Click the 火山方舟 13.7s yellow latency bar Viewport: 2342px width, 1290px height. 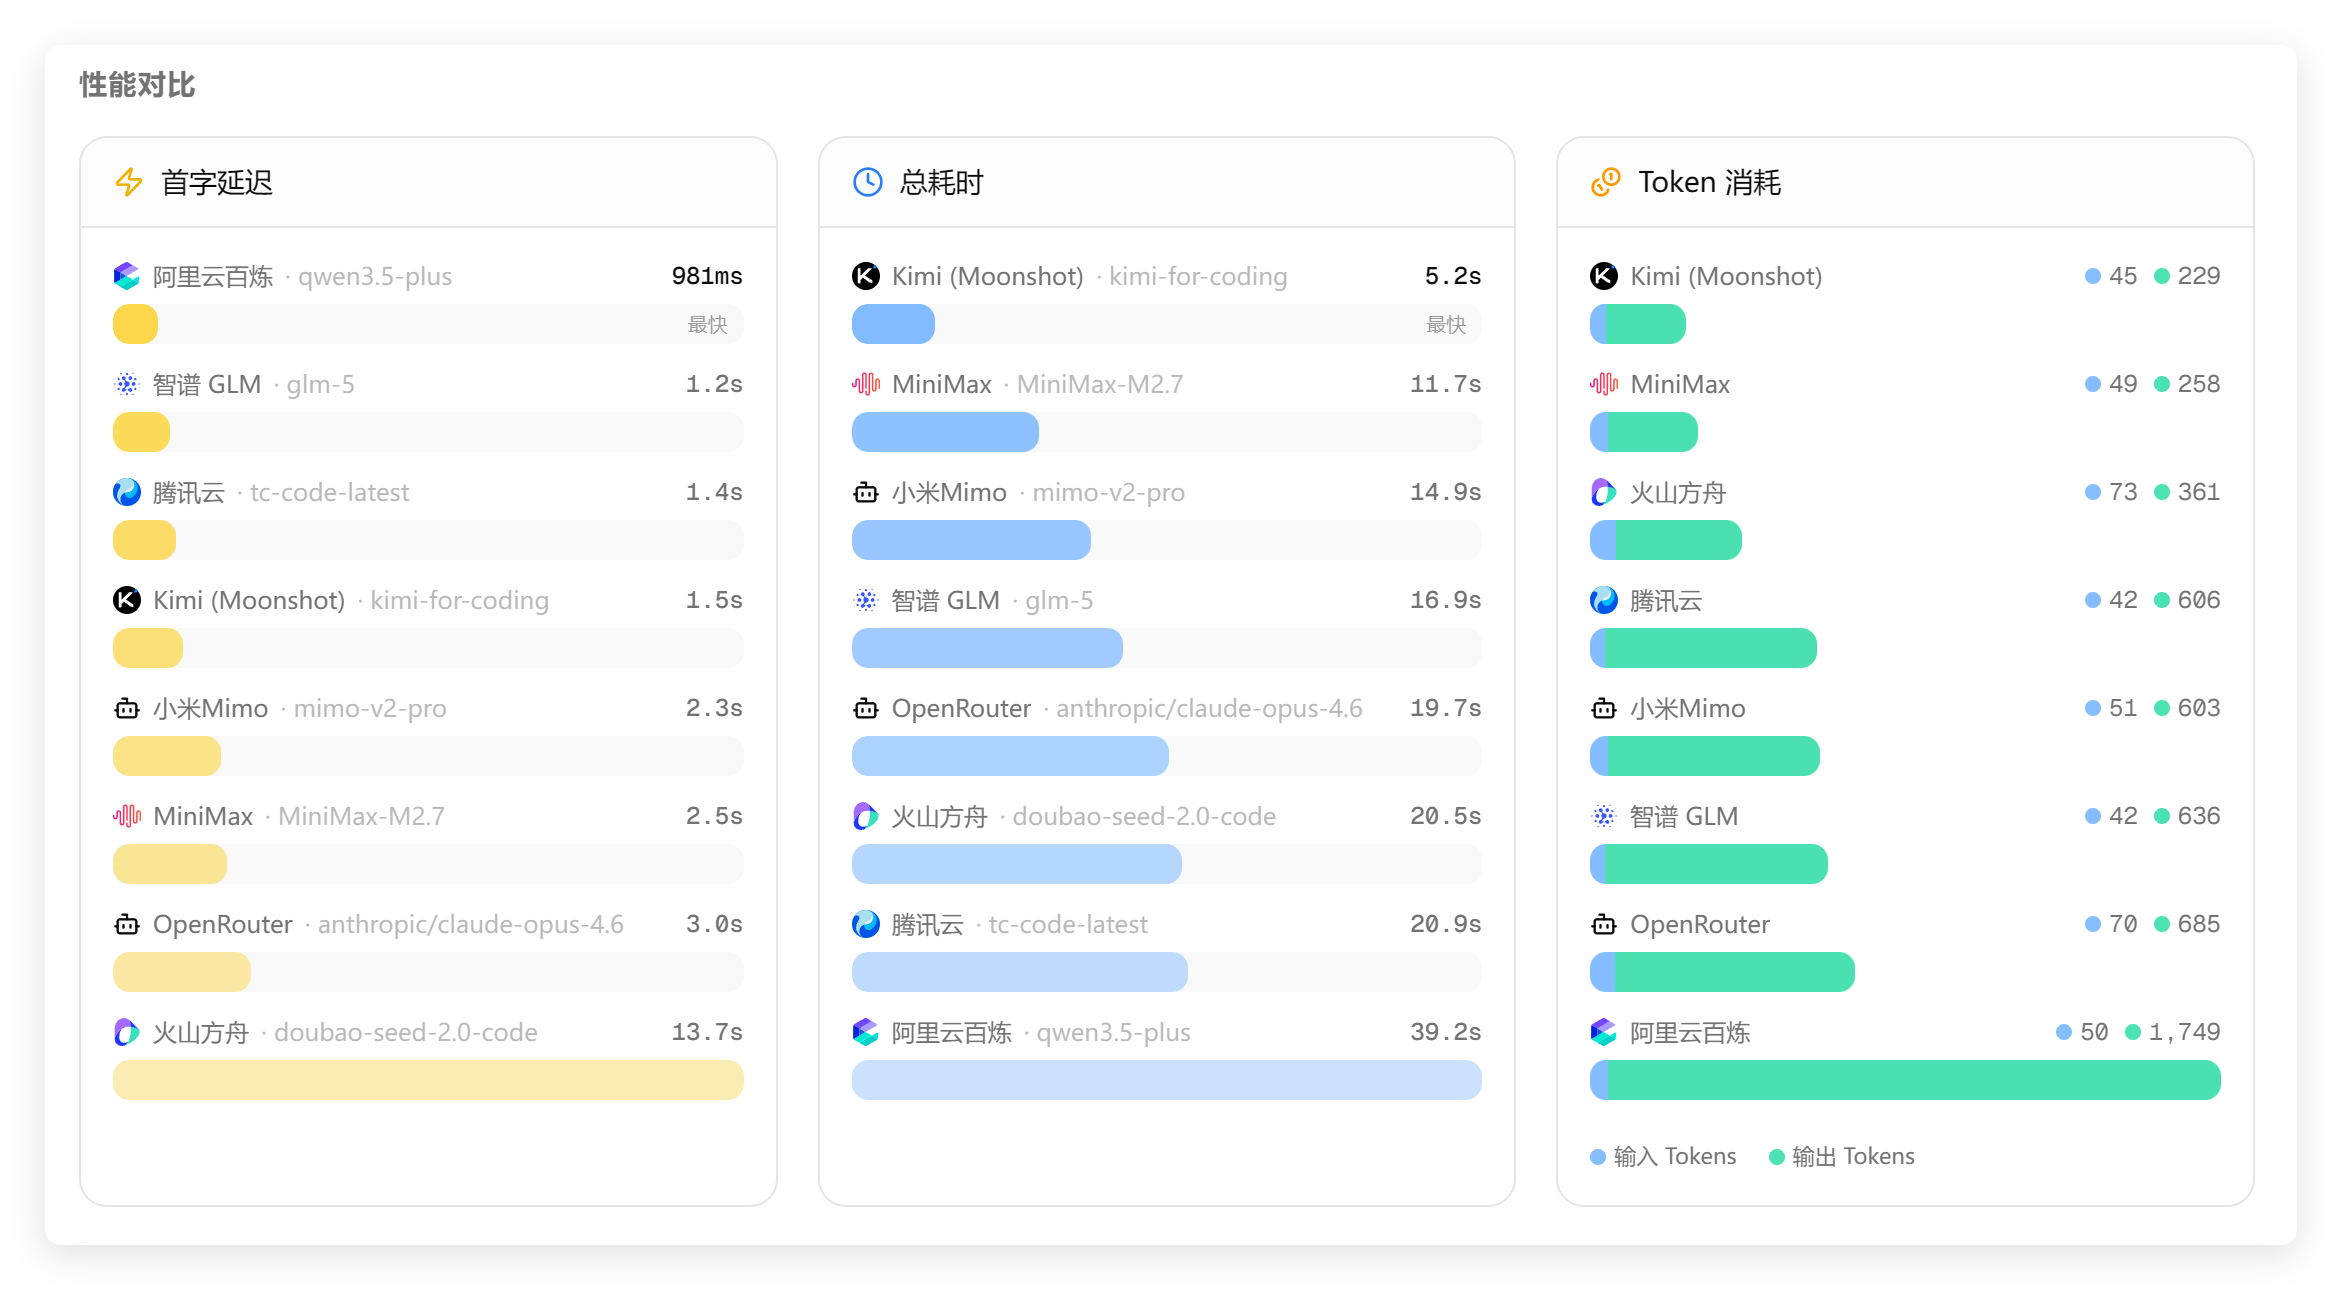point(428,1080)
